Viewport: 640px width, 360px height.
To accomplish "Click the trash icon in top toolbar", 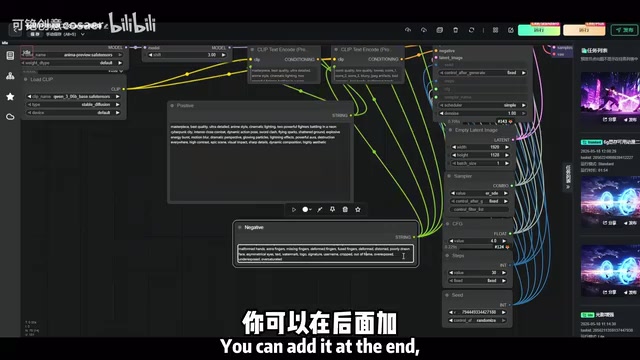I will [x=456, y=30].
